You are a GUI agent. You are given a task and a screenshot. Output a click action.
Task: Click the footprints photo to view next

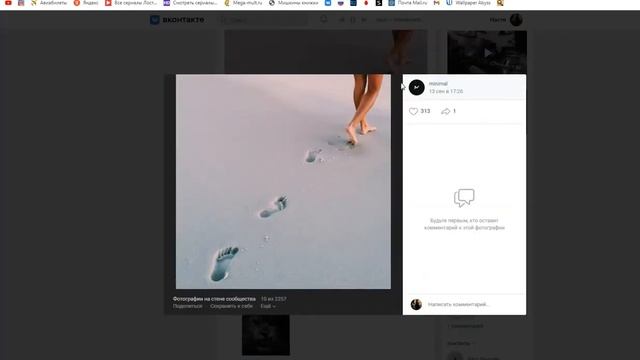pyautogui.click(x=283, y=182)
